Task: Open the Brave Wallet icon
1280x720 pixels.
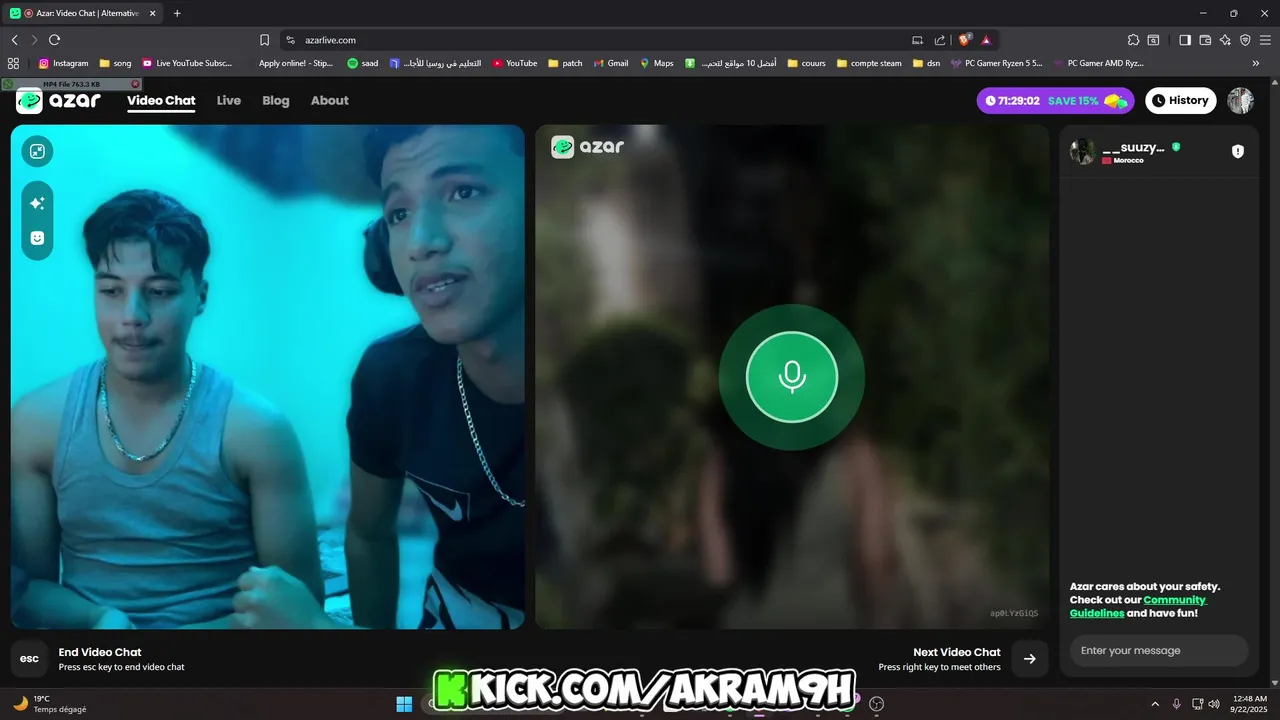Action: [1205, 40]
